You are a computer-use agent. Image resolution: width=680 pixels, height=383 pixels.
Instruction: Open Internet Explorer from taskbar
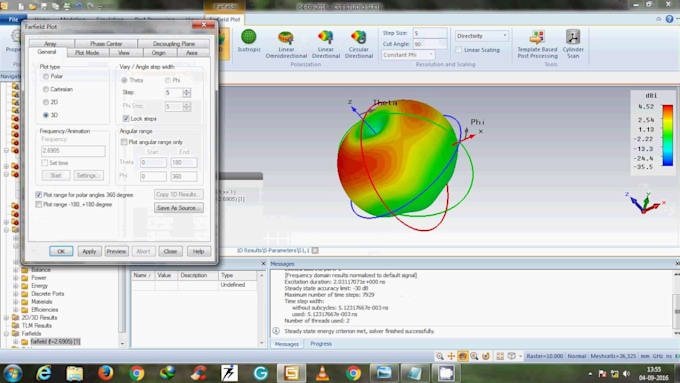44,373
